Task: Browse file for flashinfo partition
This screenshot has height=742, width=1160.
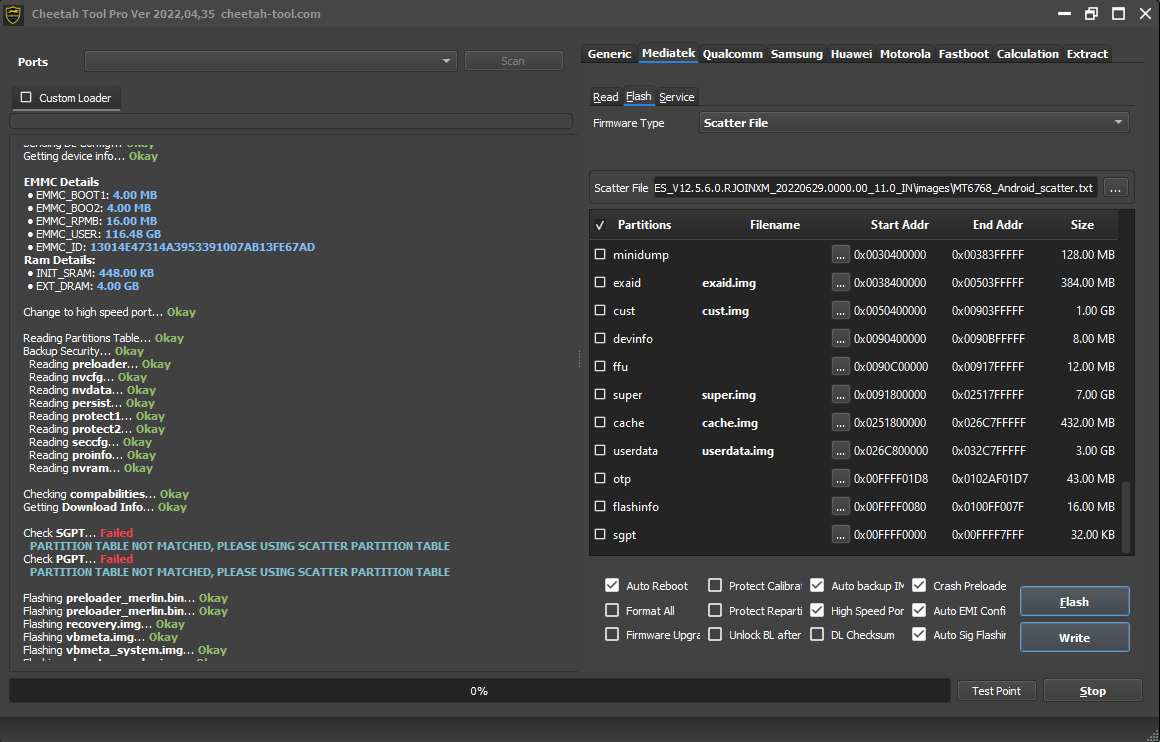Action: (x=840, y=507)
